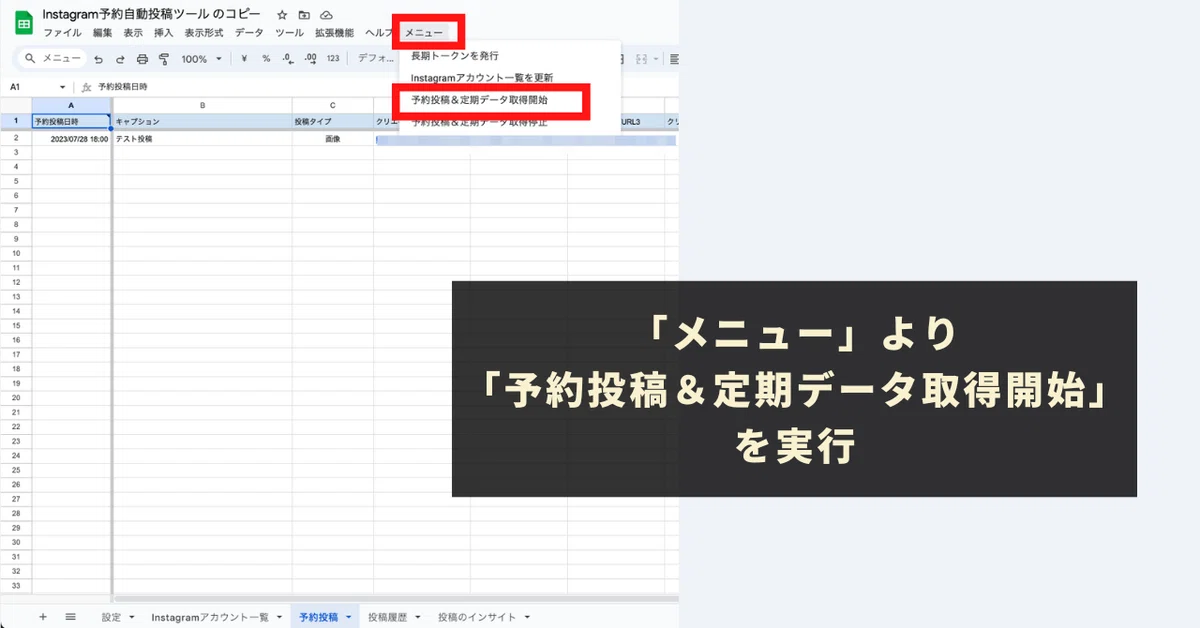Open the 拡張機能 menu

click(334, 33)
